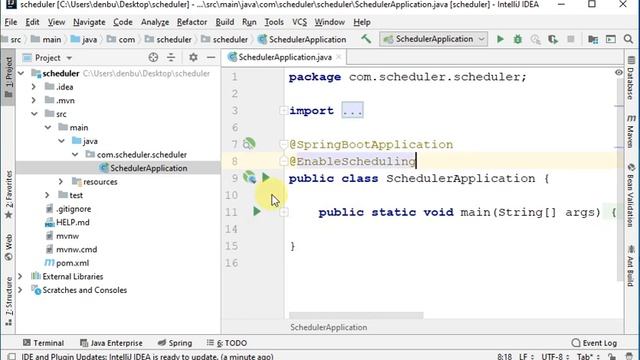This screenshot has height=360, width=640.
Task: Open the Java Enterprise tool window
Action: (x=111, y=343)
